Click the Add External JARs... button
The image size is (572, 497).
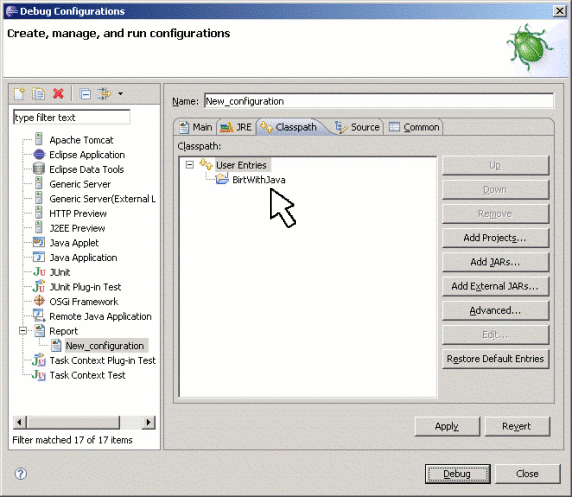click(x=495, y=286)
